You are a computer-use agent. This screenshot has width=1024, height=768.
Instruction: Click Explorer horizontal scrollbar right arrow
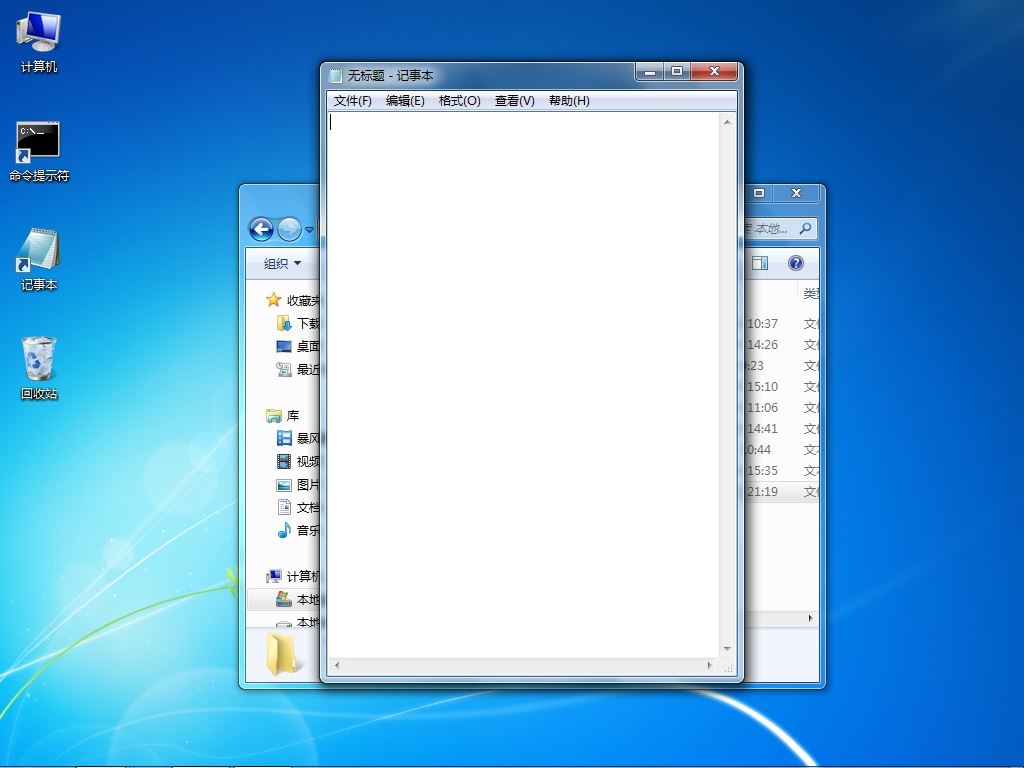[810, 618]
